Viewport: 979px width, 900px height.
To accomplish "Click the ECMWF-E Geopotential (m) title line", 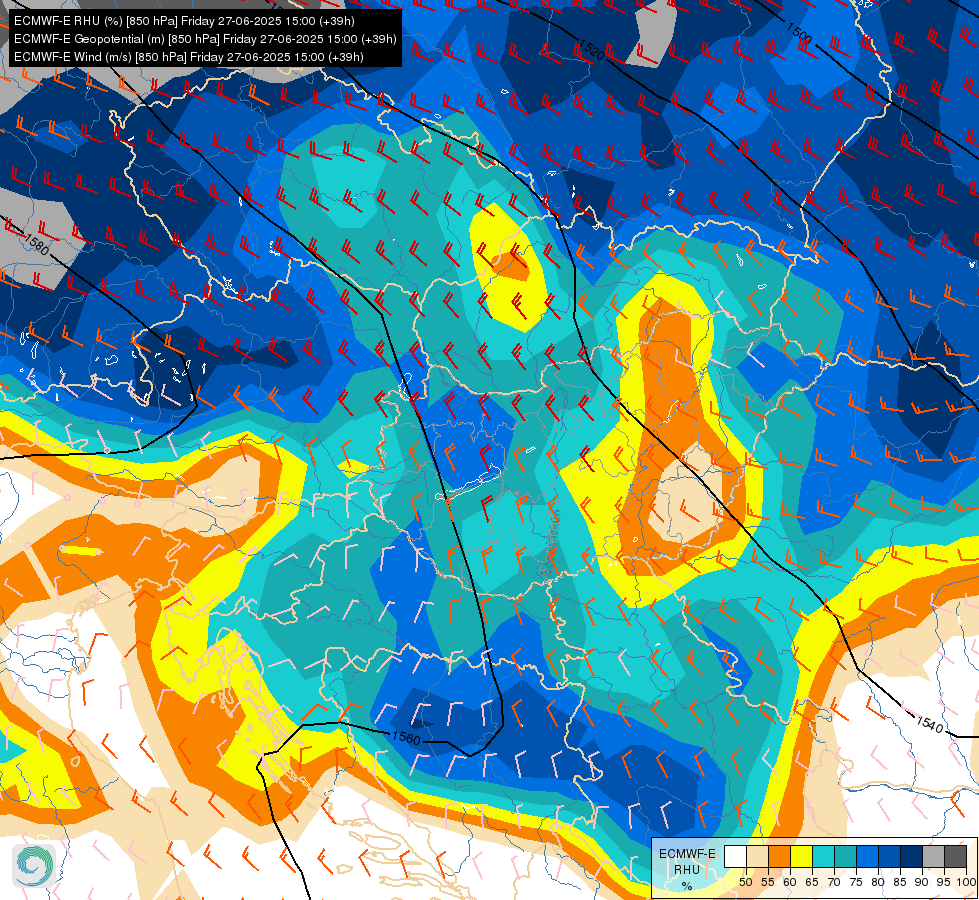I will (205, 39).
